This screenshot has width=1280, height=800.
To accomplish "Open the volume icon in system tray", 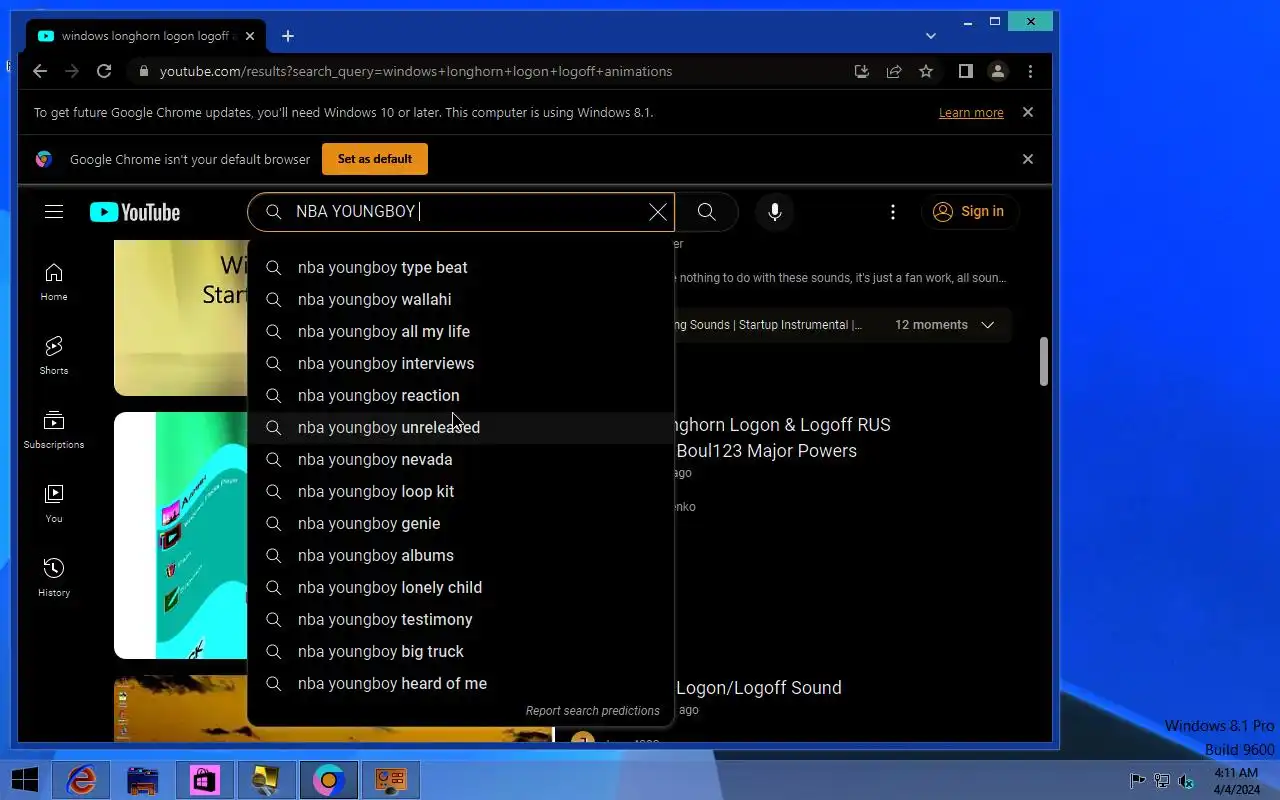I will [x=1186, y=781].
